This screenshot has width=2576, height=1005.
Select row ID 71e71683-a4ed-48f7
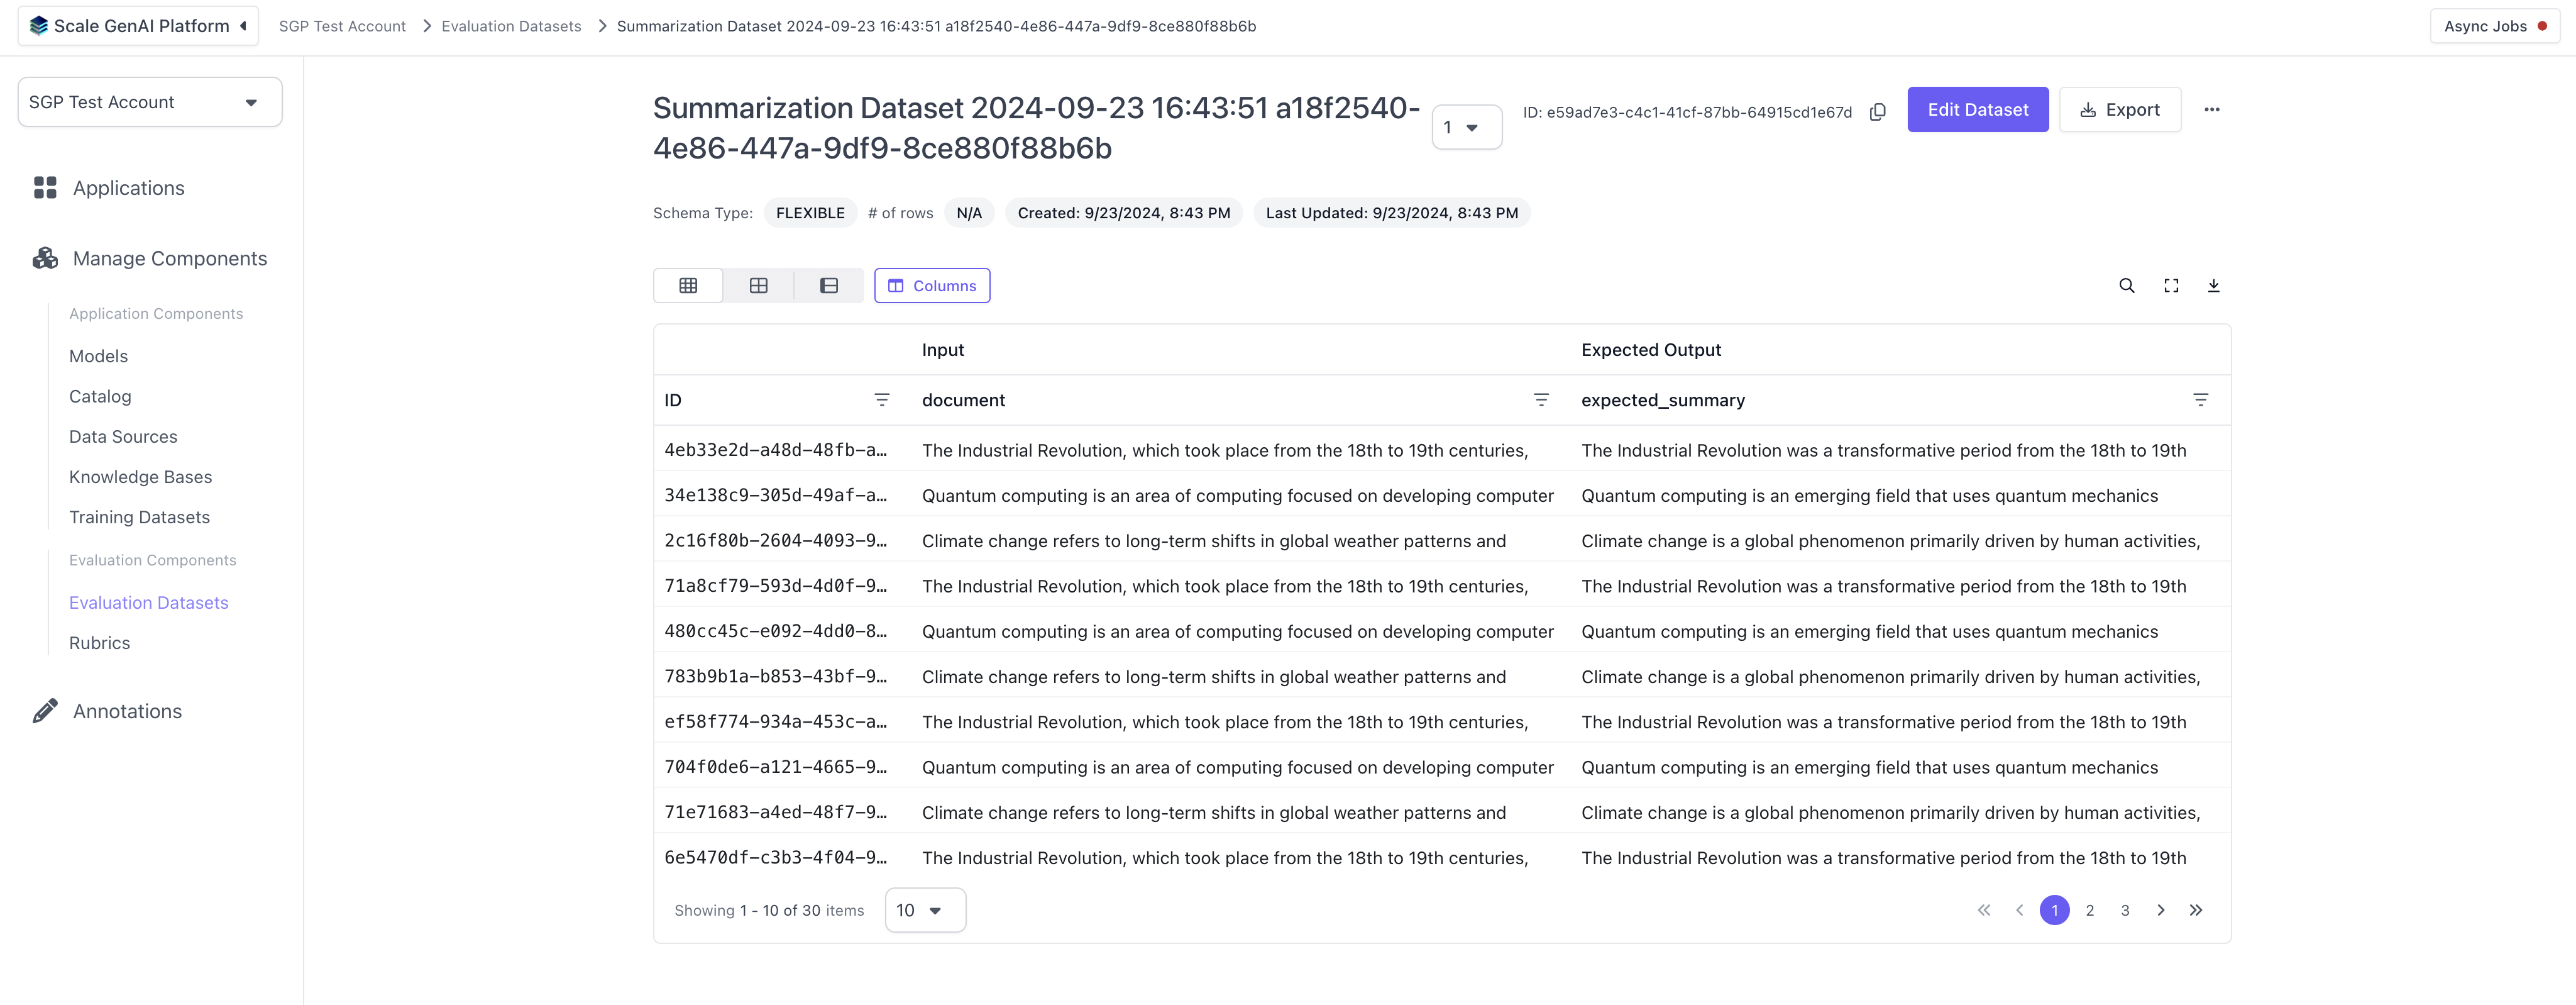coord(775,813)
